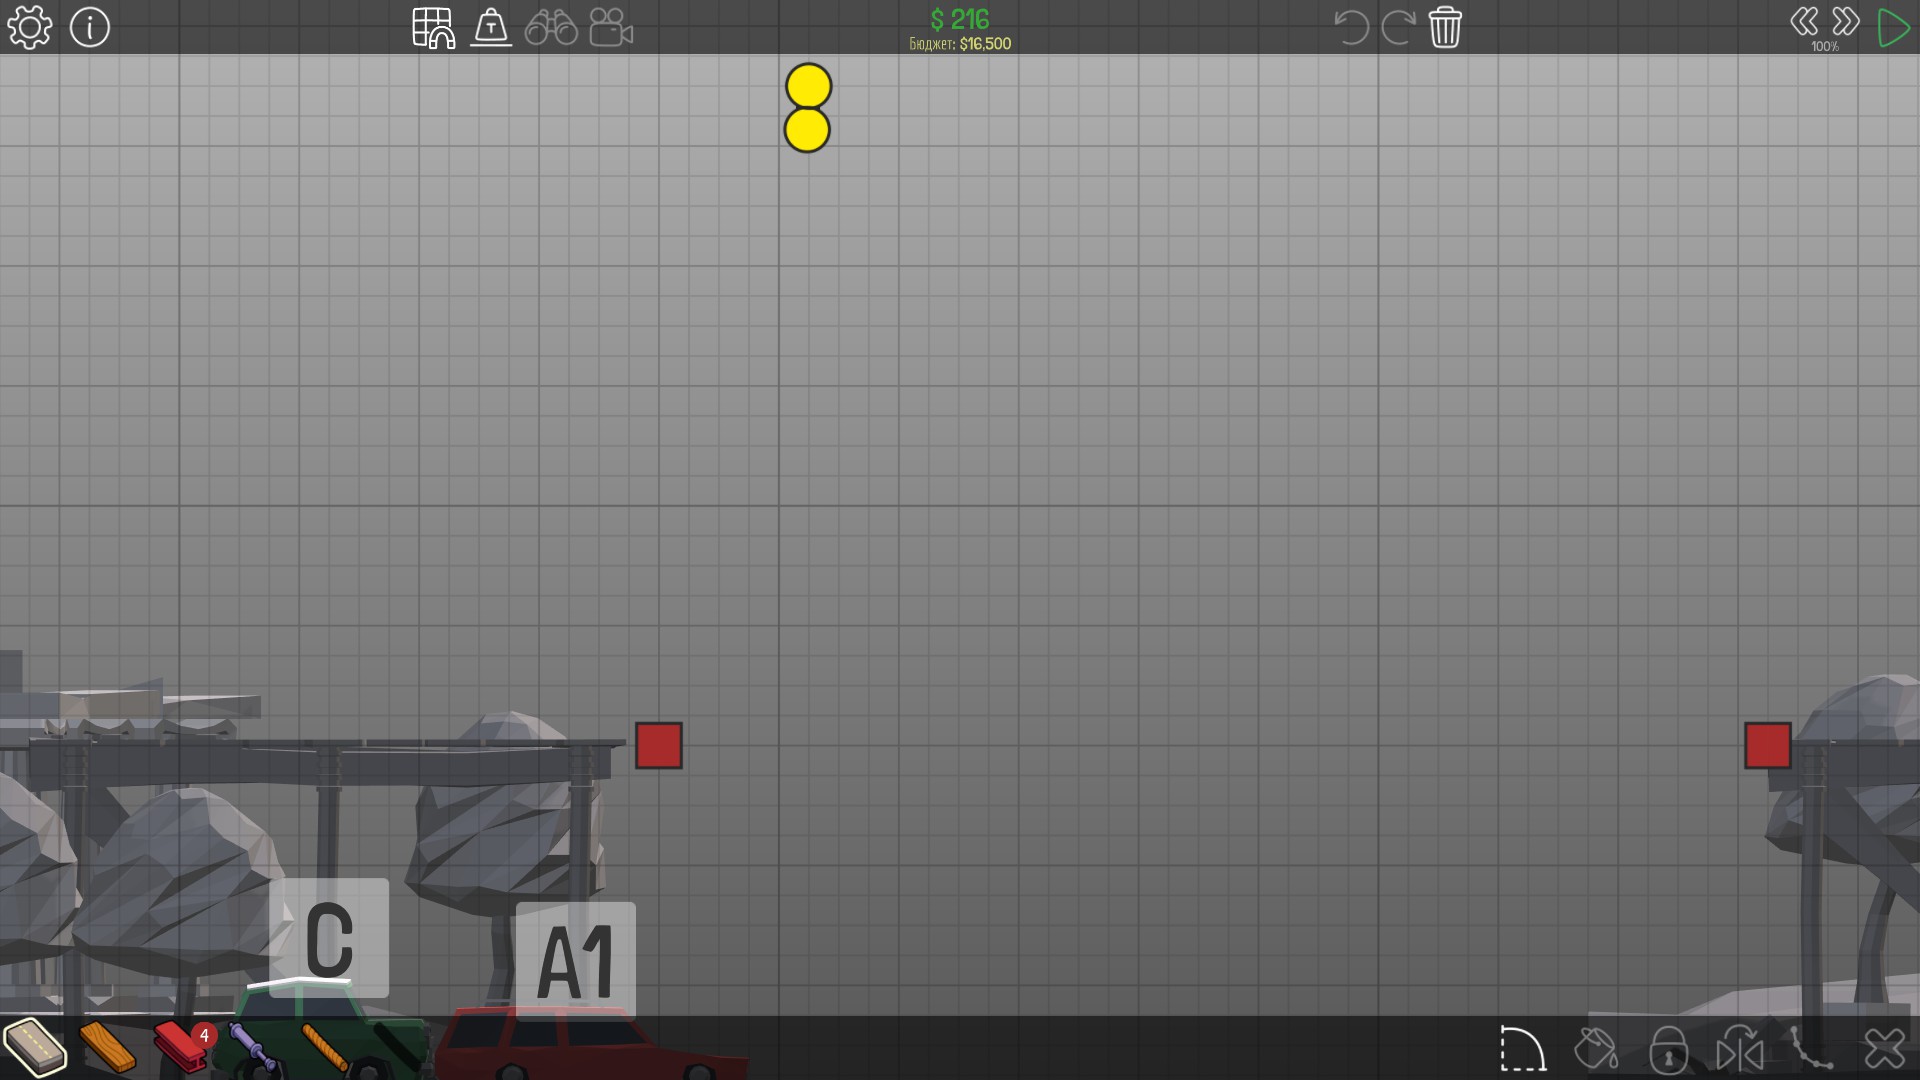Click the binoculars view icon
1920x1080 pixels.
pyautogui.click(x=551, y=27)
